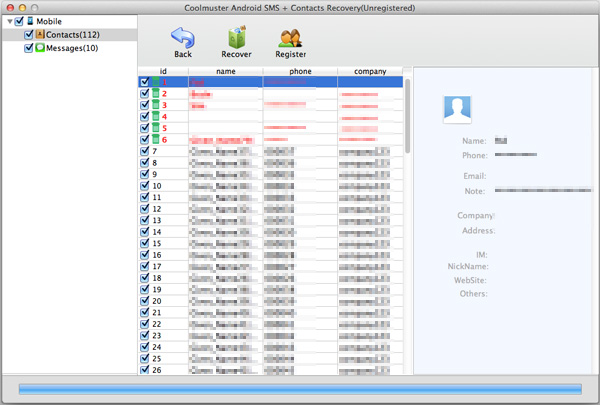600x405 pixels.
Task: Click the deleted trash icon on row 3
Action: pos(156,105)
